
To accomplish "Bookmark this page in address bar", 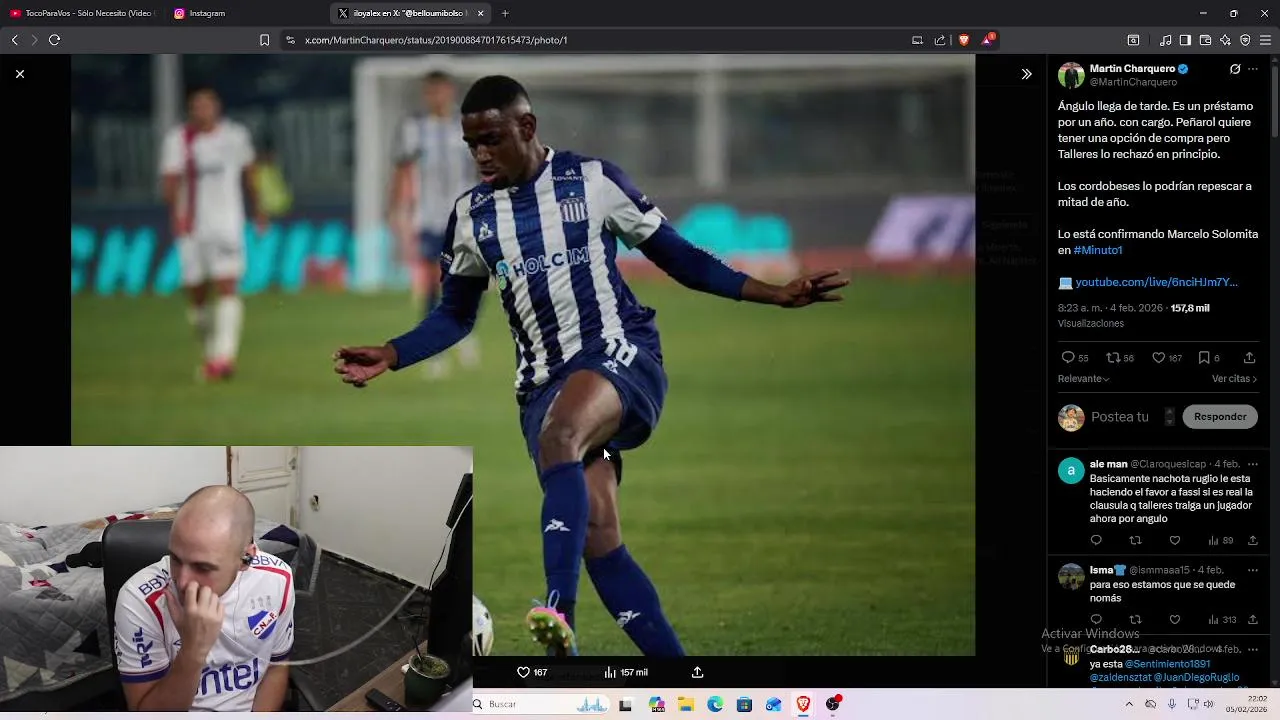I will [x=264, y=40].
